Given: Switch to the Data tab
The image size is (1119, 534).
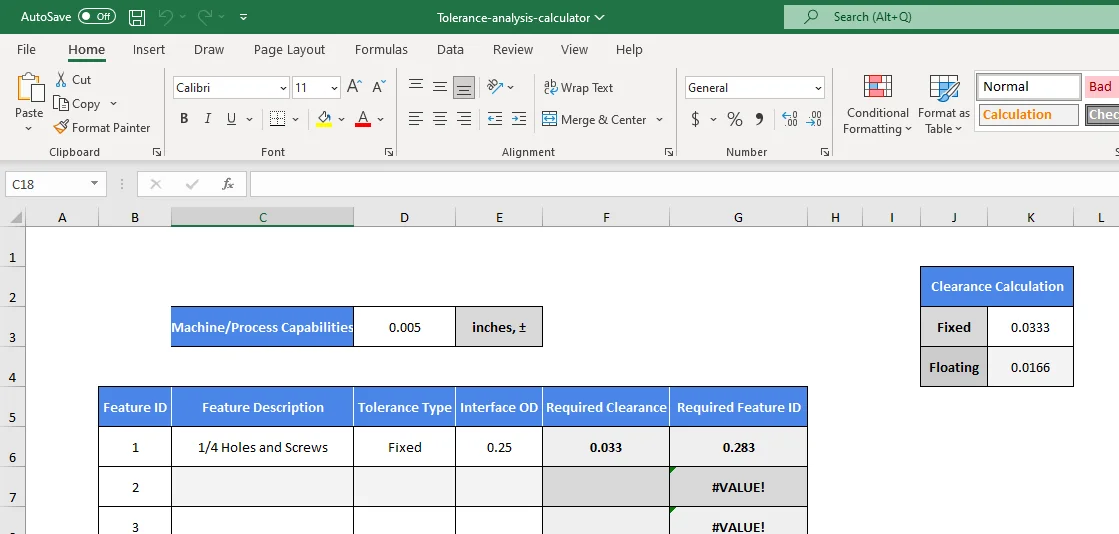Looking at the screenshot, I should (450, 49).
